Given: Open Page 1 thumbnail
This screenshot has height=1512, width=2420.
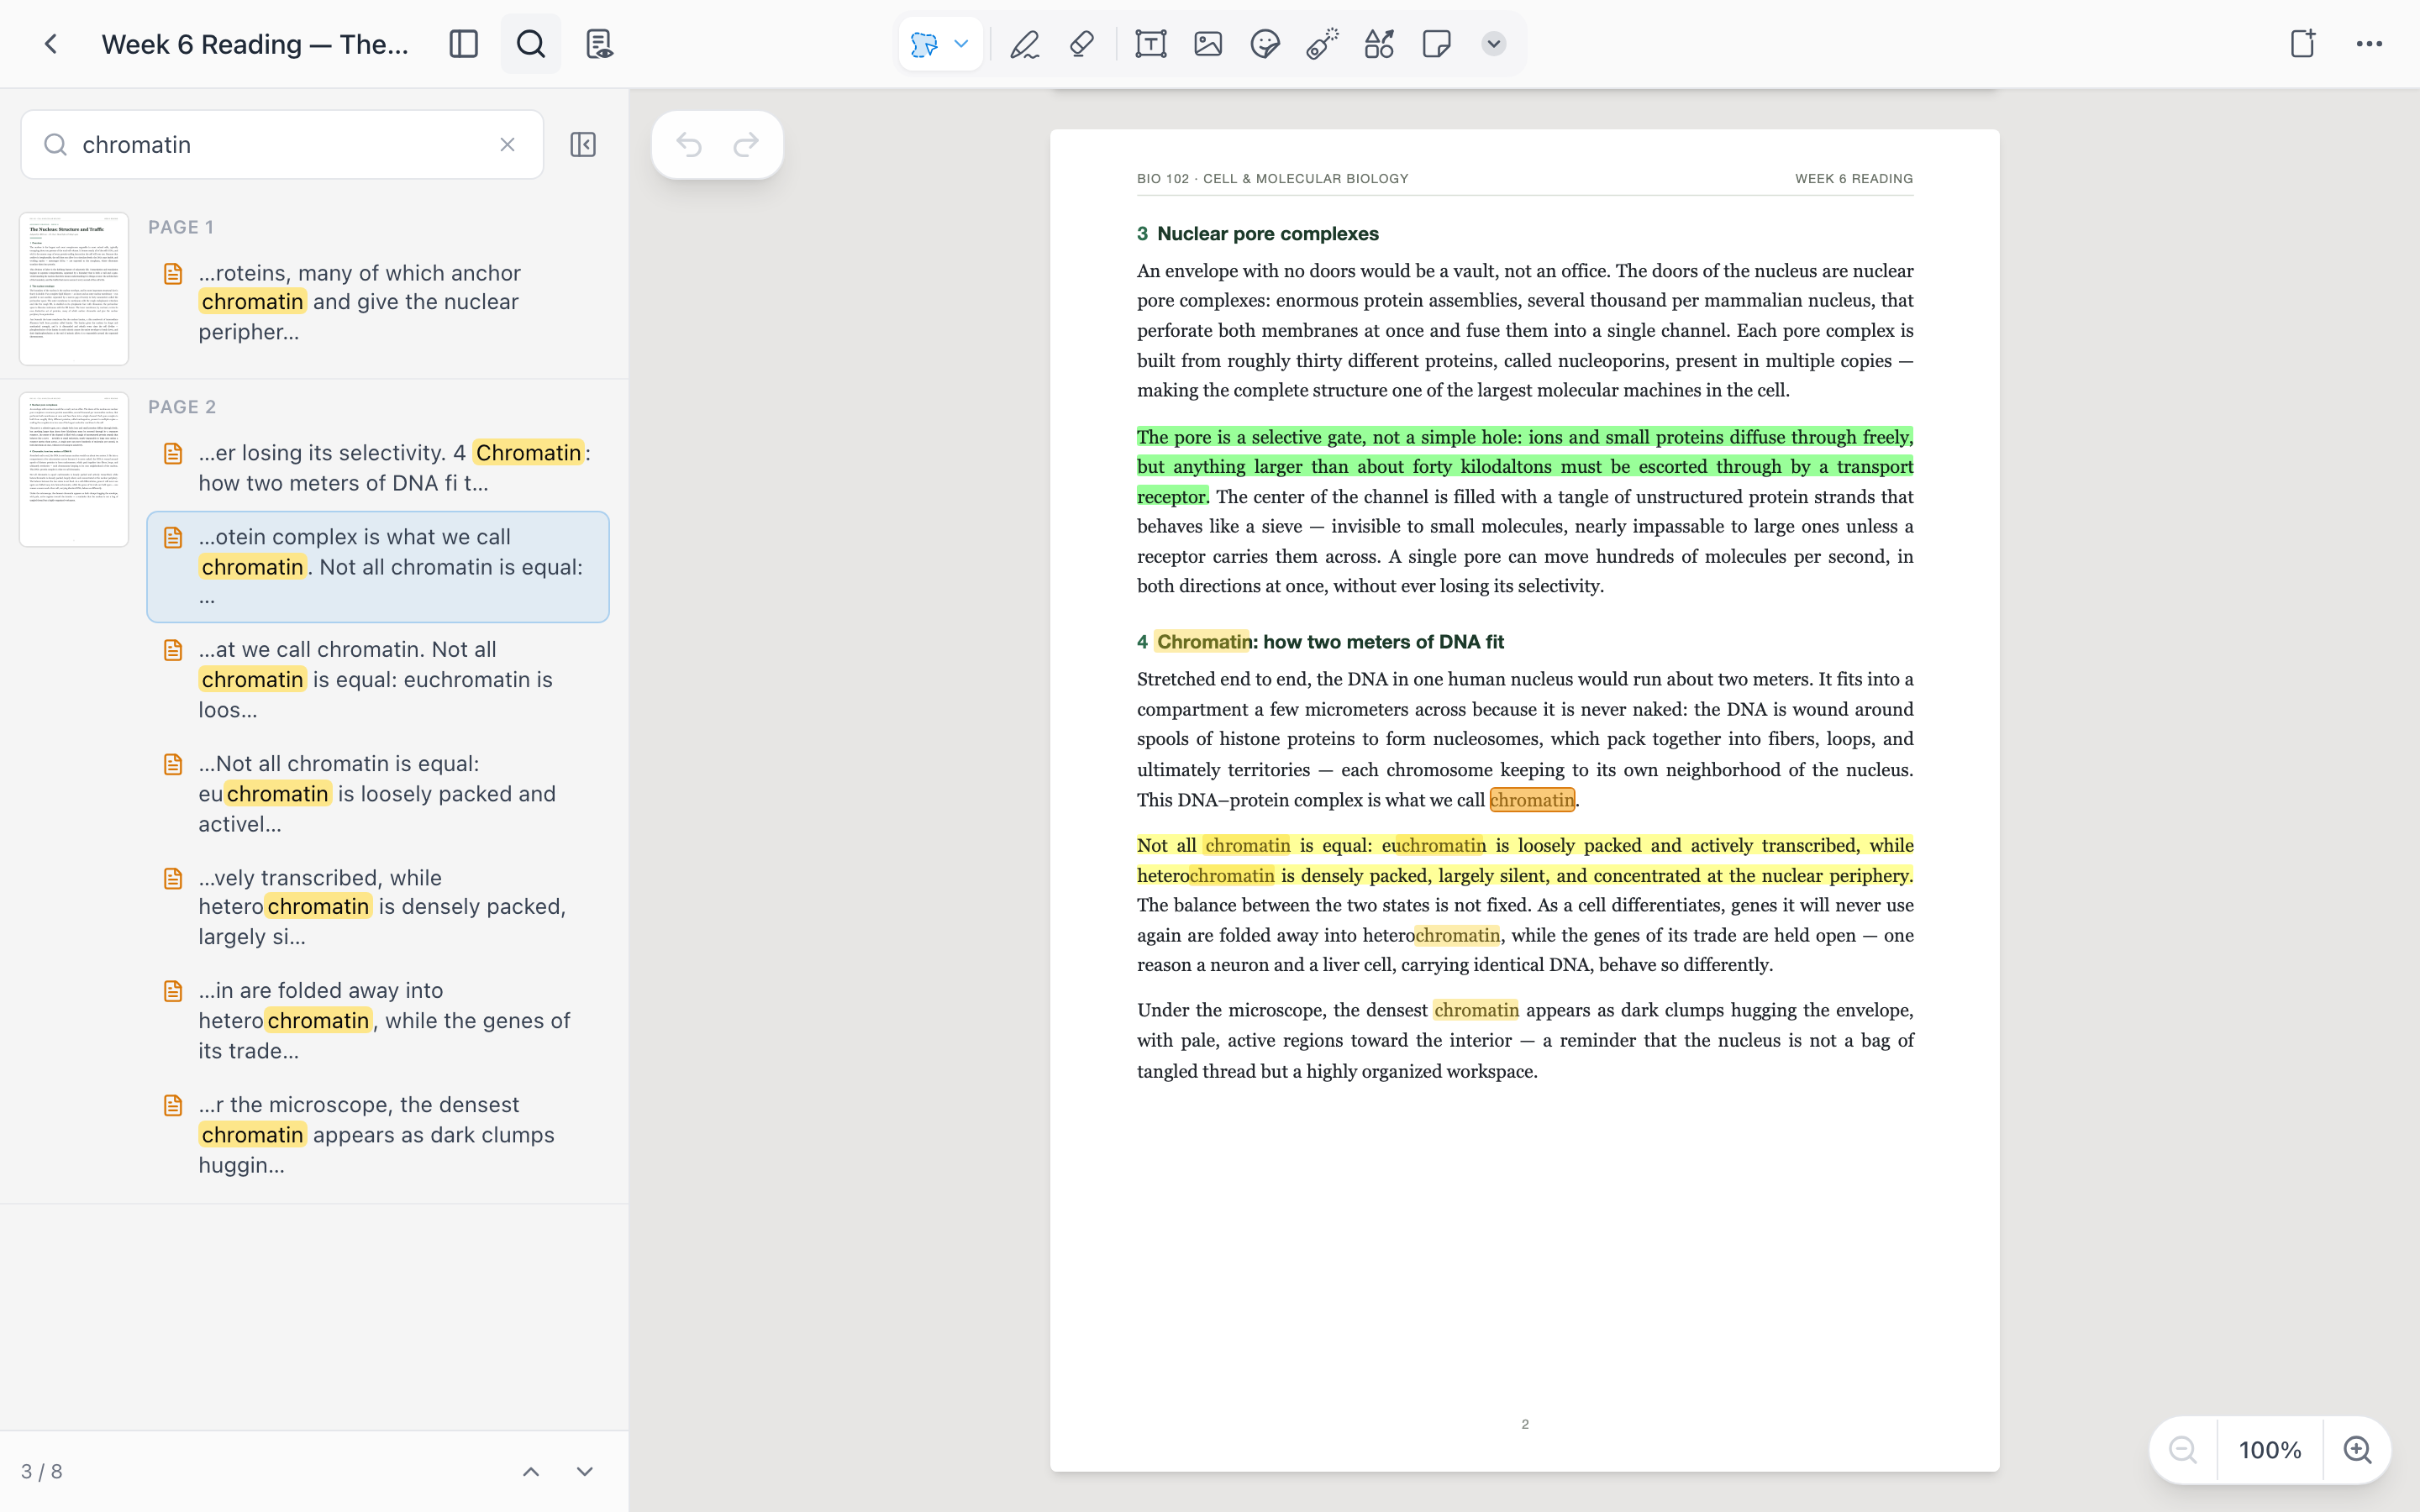Looking at the screenshot, I should (74, 288).
